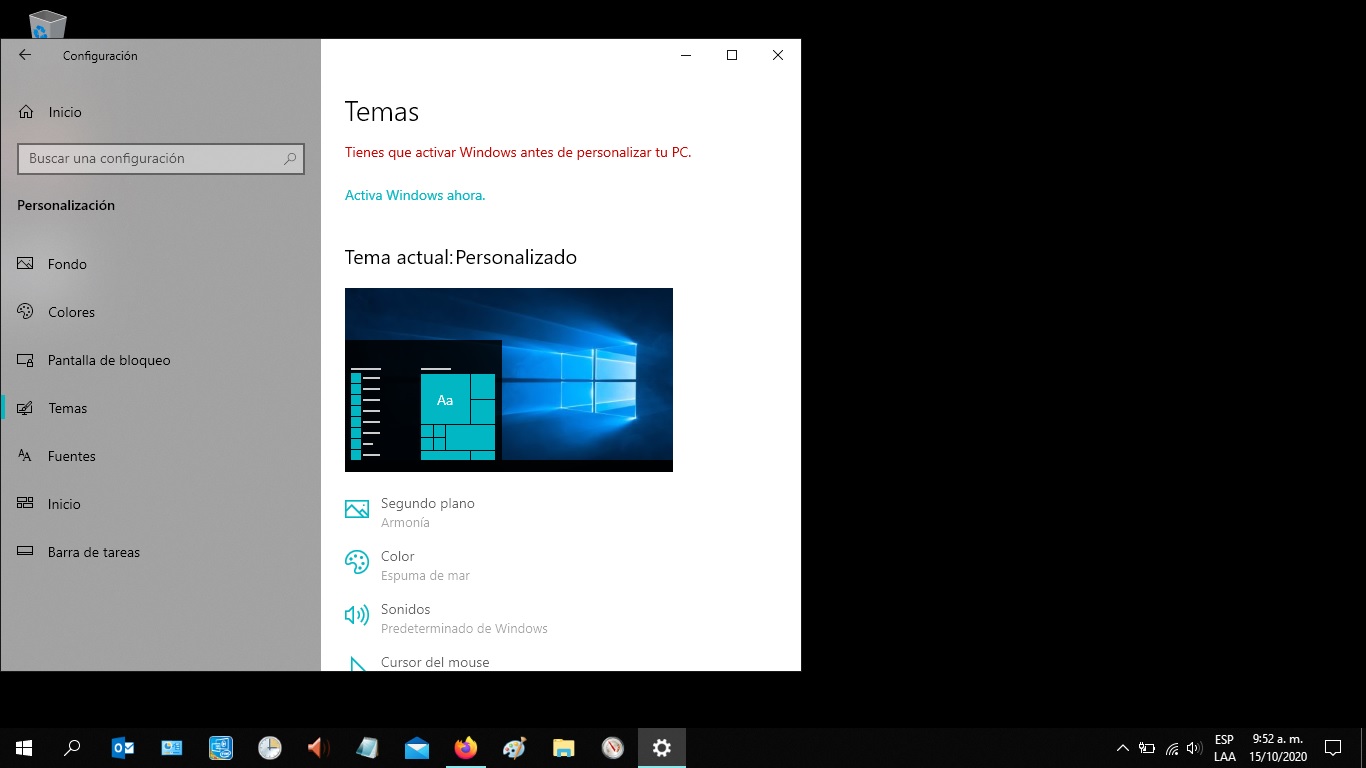
Task: Switch to Firefox on the taskbar
Action: coord(466,748)
